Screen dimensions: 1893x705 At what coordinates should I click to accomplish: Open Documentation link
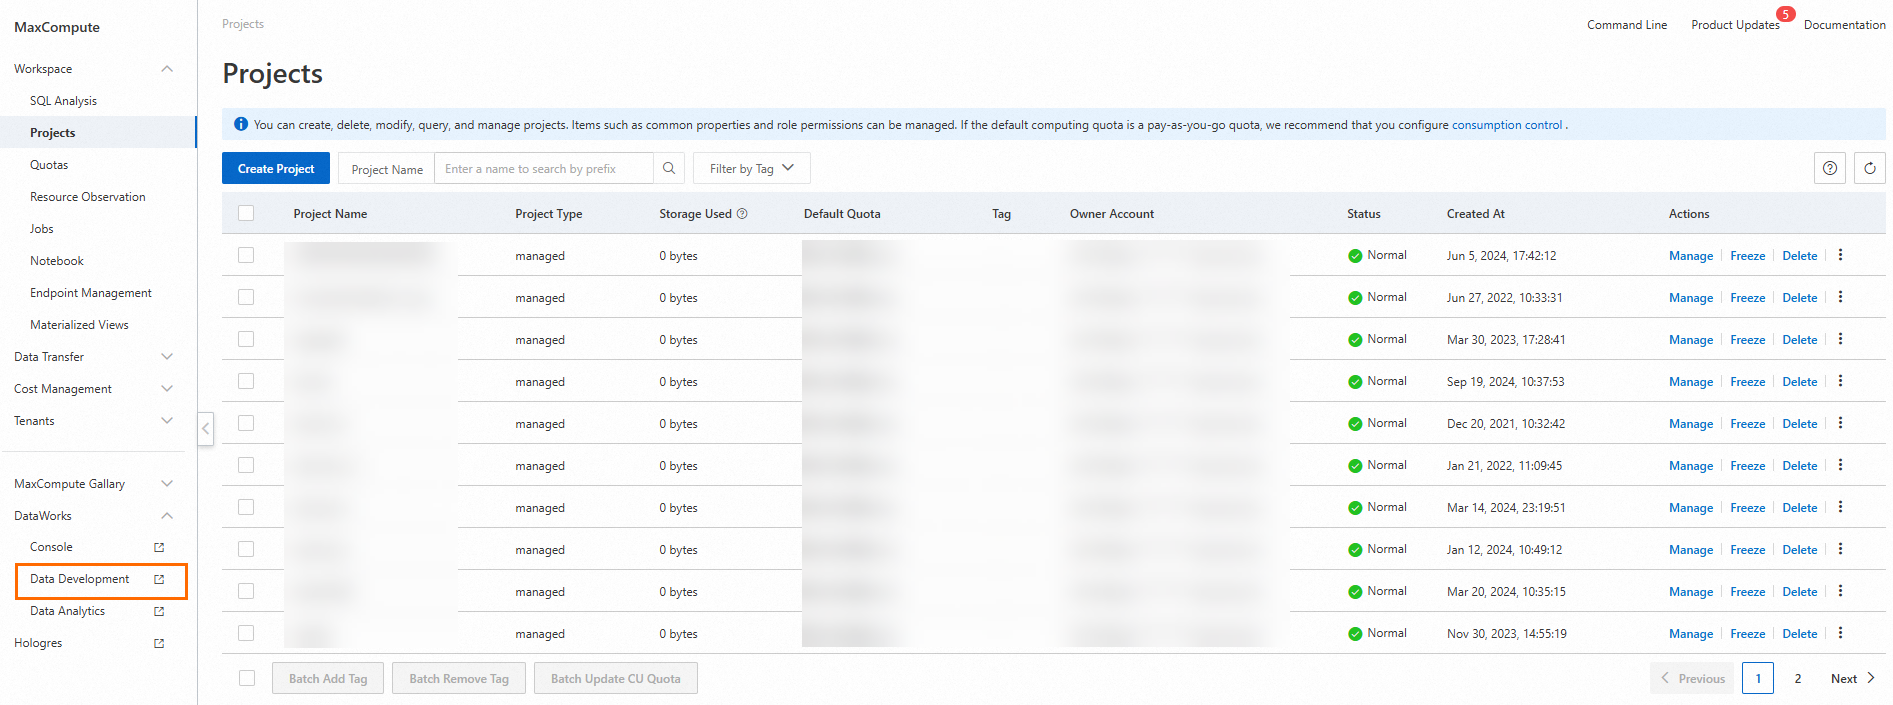tap(1845, 25)
